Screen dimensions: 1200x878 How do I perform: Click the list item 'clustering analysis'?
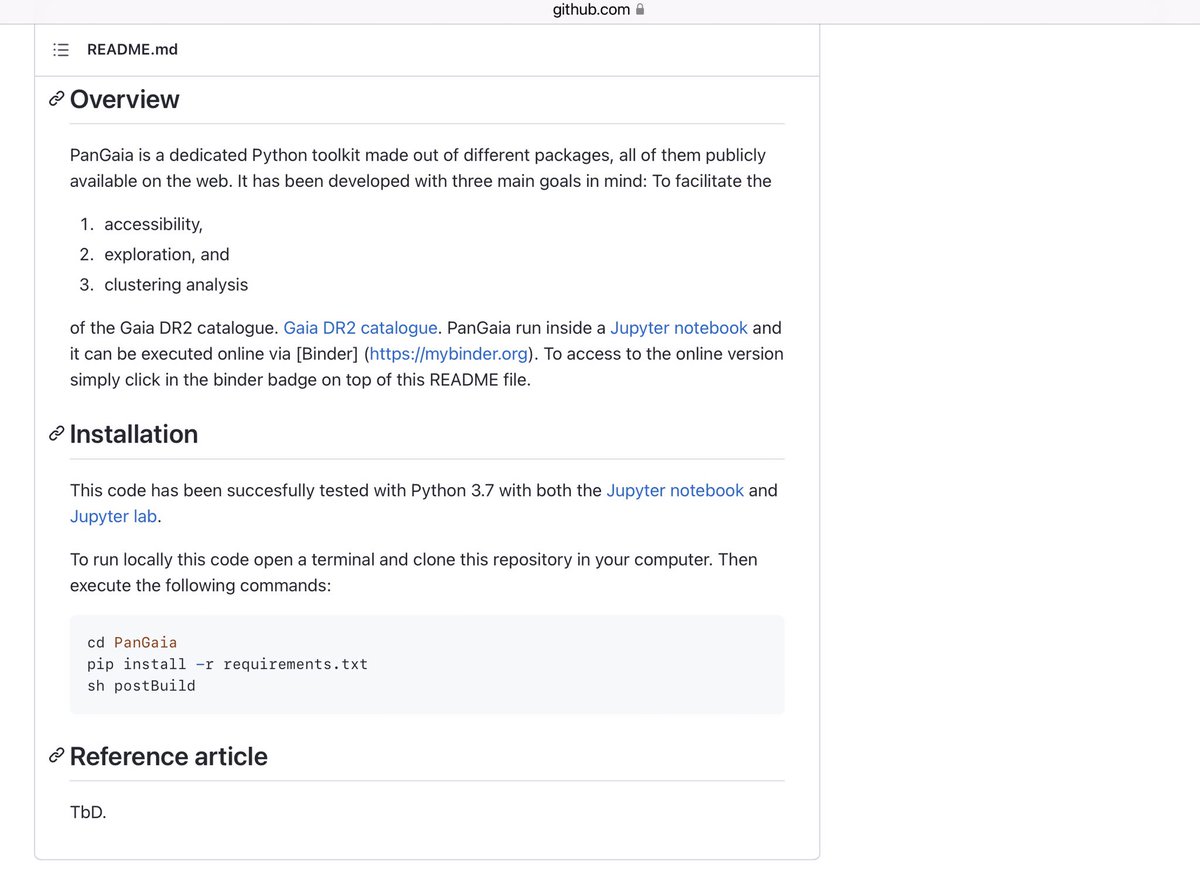click(176, 284)
